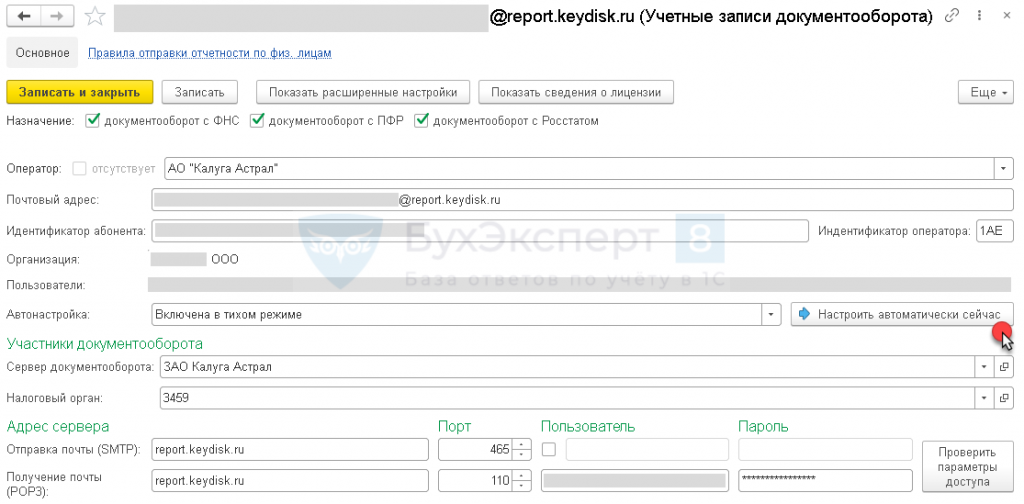Click Показать сведения о лицензии
The width and height of the screenshot is (1024, 504).
click(x=576, y=92)
